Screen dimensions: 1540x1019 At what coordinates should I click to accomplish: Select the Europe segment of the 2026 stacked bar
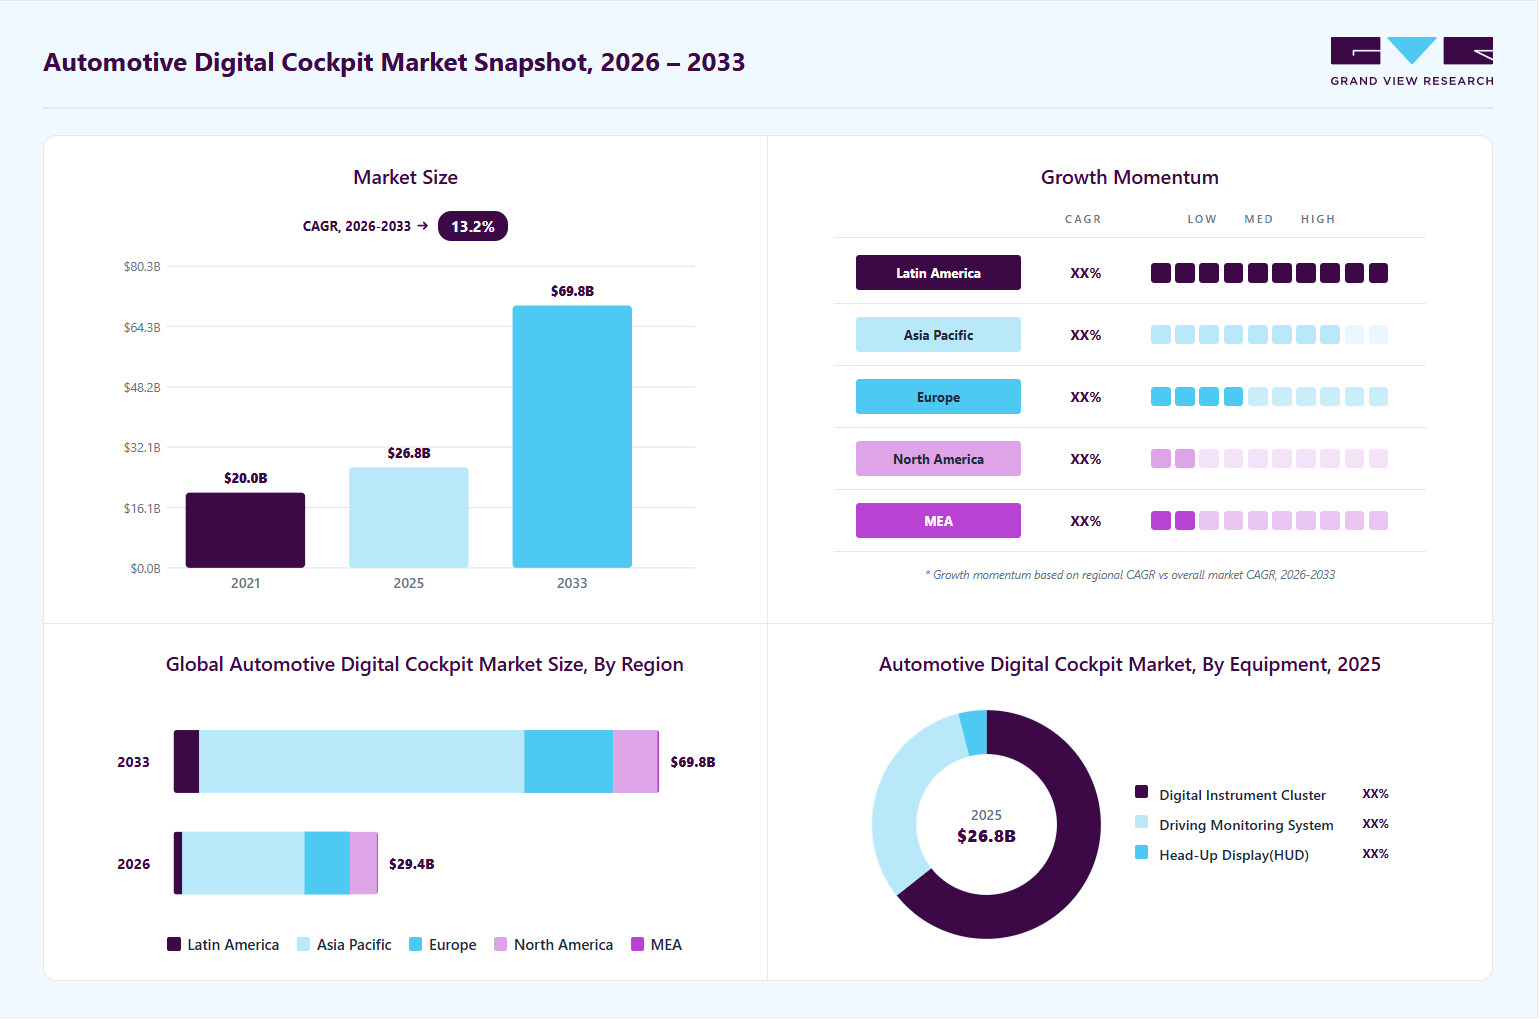[x=327, y=863]
